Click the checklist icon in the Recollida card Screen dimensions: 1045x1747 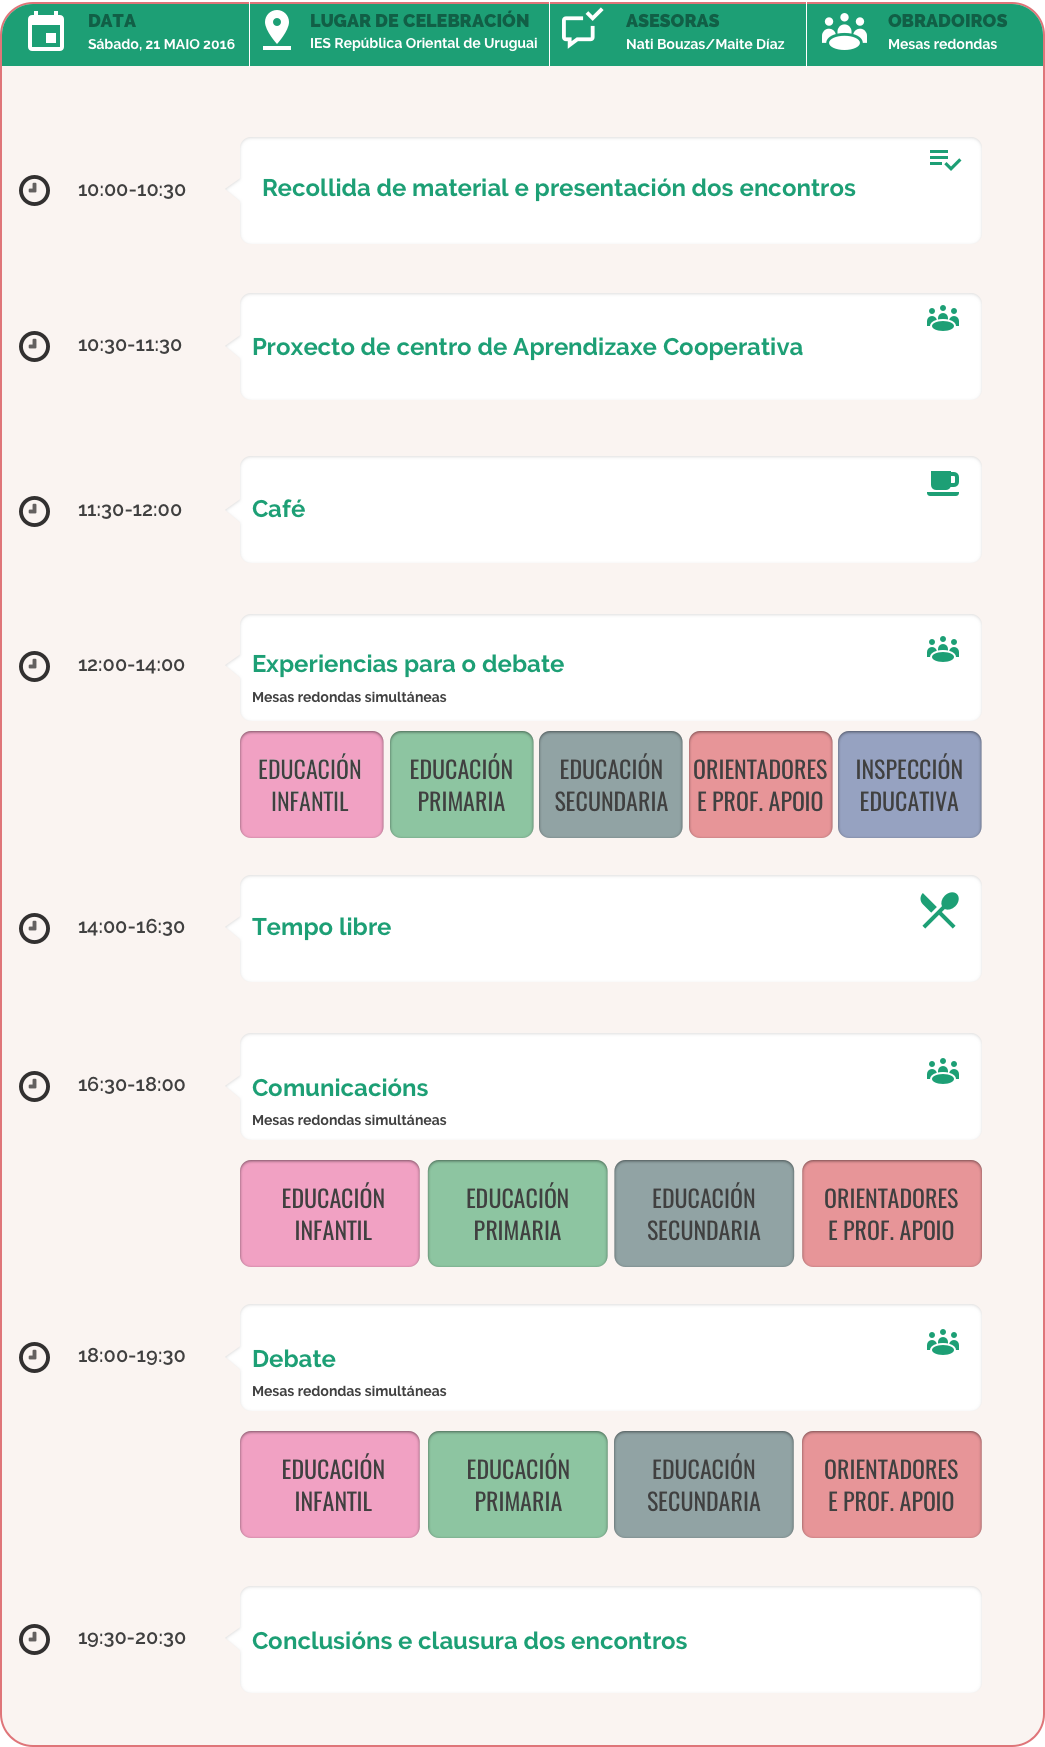point(944,160)
